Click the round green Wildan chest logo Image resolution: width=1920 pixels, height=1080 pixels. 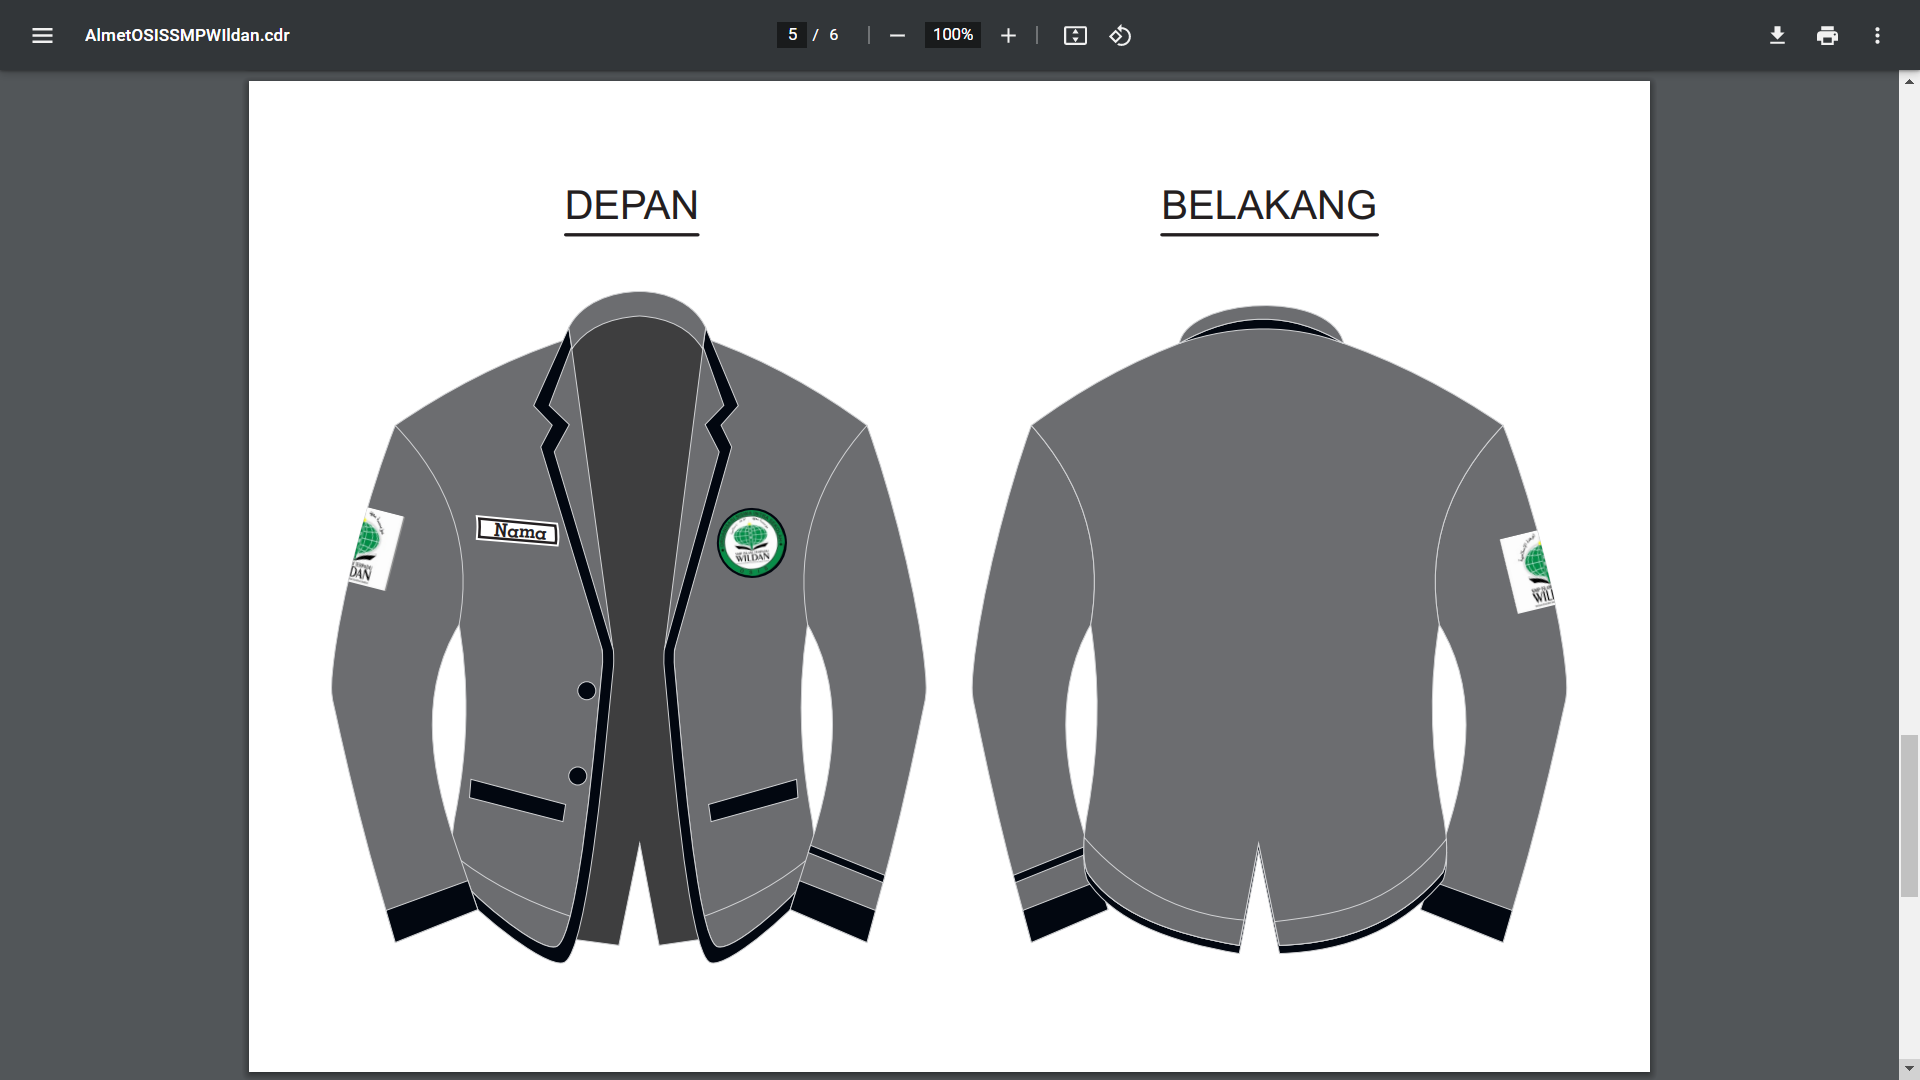pos(752,543)
